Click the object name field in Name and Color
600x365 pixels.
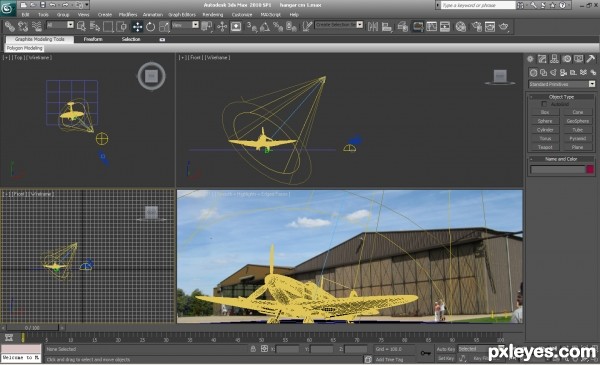coord(558,169)
